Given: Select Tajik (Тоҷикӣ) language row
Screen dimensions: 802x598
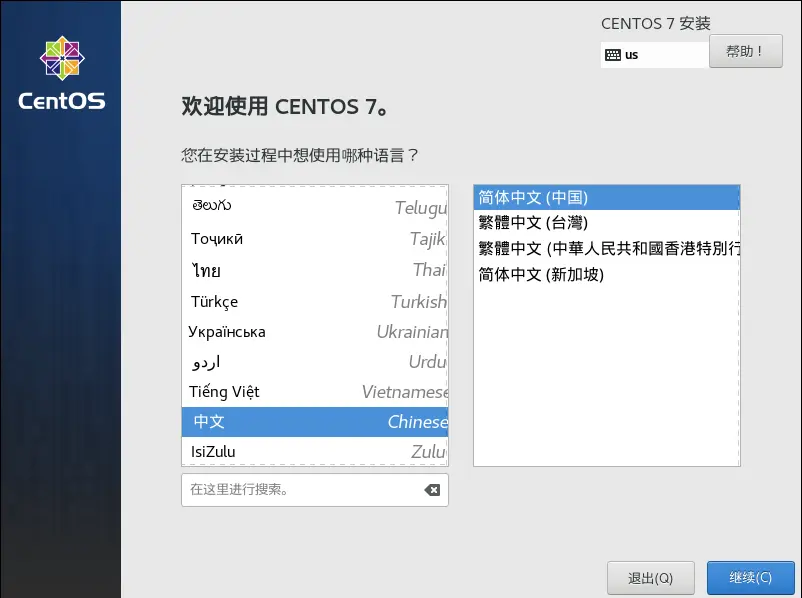Looking at the screenshot, I should point(315,238).
